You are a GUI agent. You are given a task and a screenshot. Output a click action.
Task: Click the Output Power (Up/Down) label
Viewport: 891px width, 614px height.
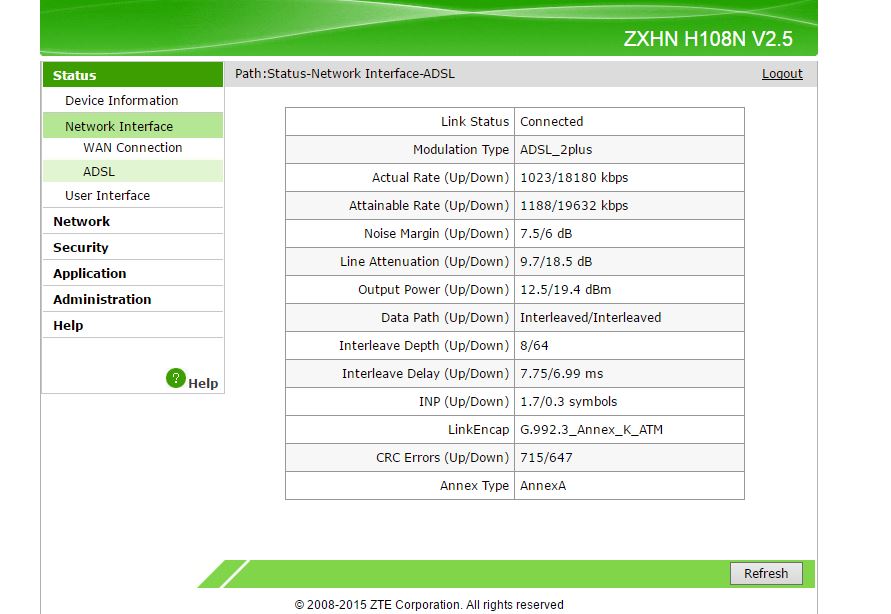434,290
